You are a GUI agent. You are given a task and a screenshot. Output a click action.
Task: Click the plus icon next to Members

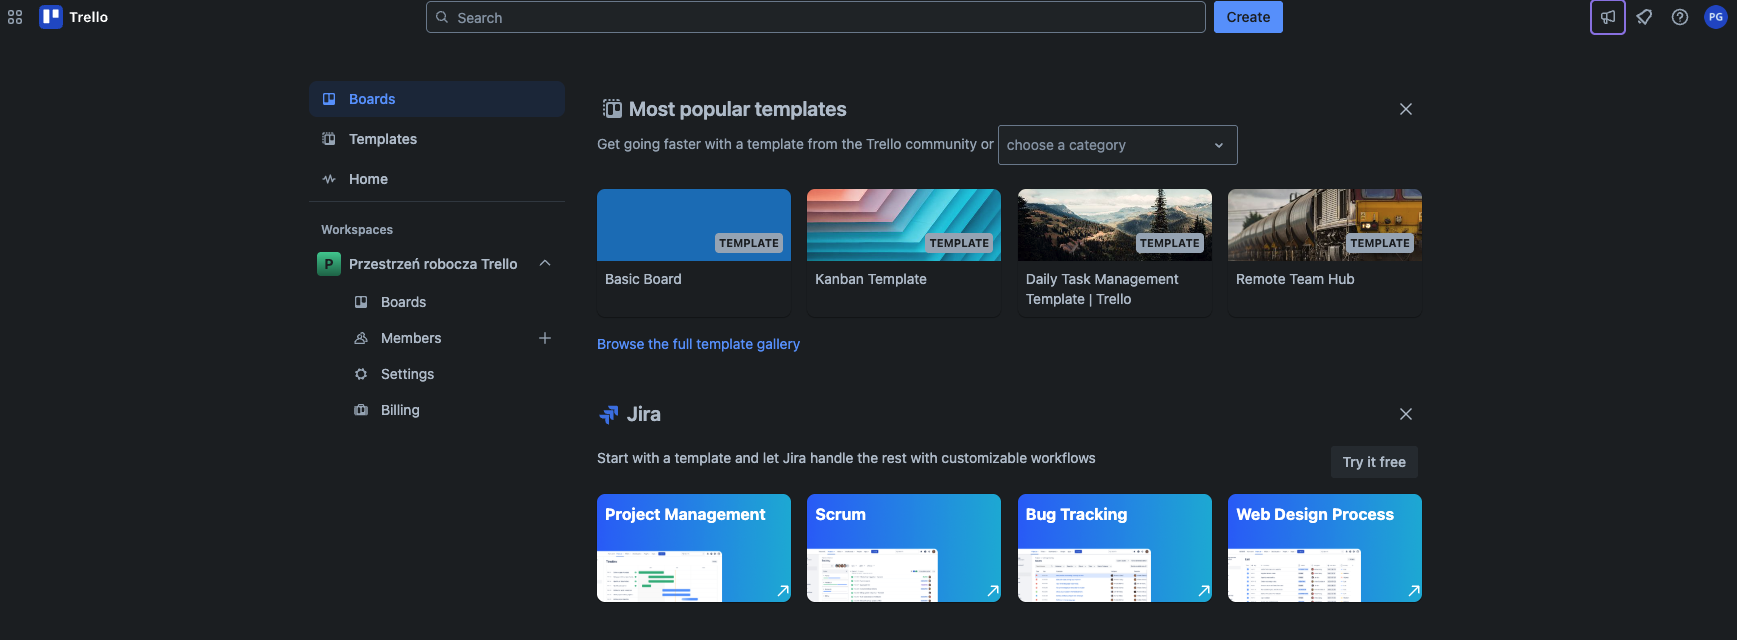pyautogui.click(x=545, y=338)
